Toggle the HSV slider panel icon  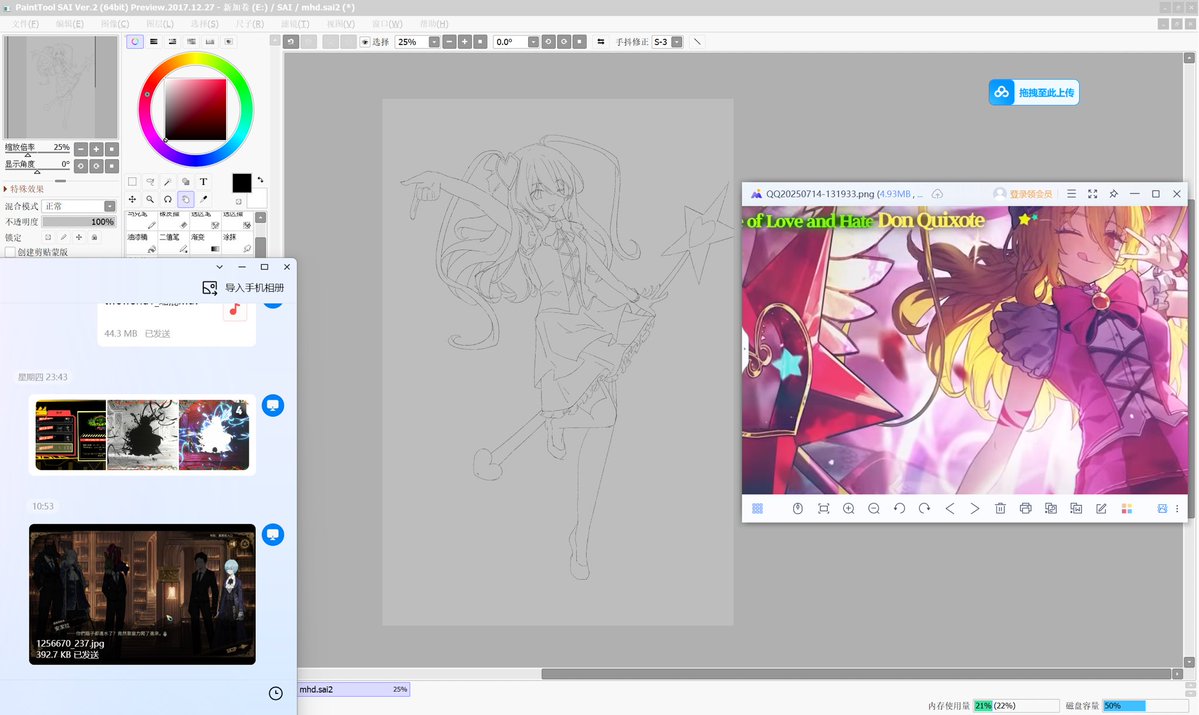[172, 42]
